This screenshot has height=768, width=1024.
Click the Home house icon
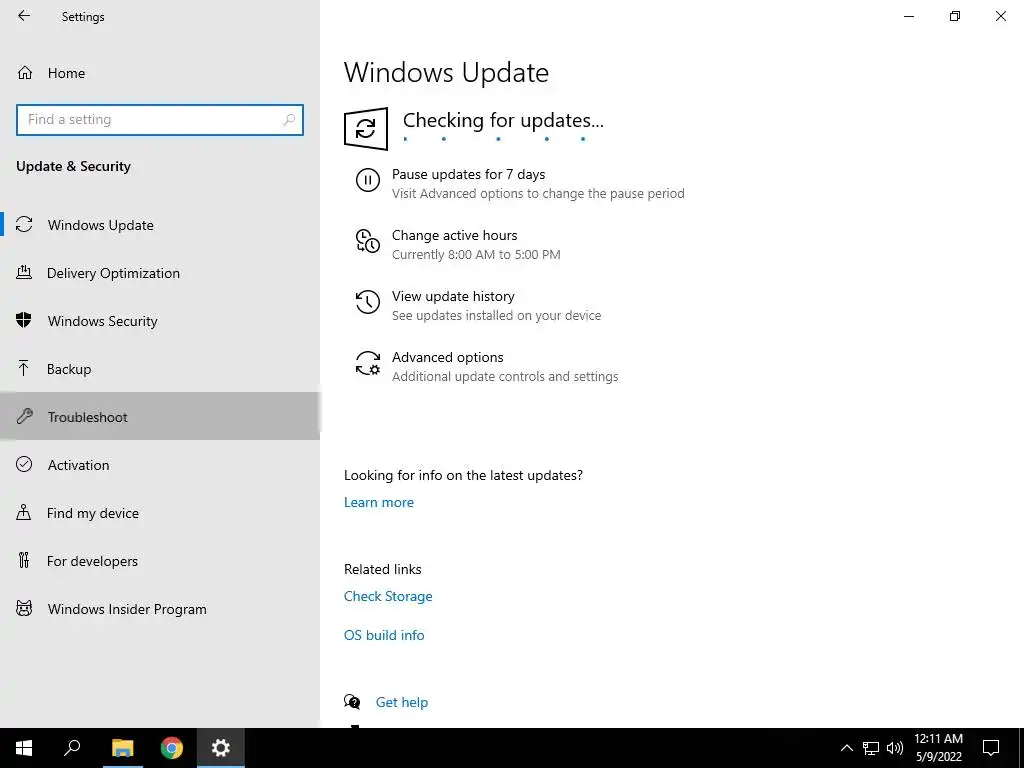pyautogui.click(x=25, y=72)
